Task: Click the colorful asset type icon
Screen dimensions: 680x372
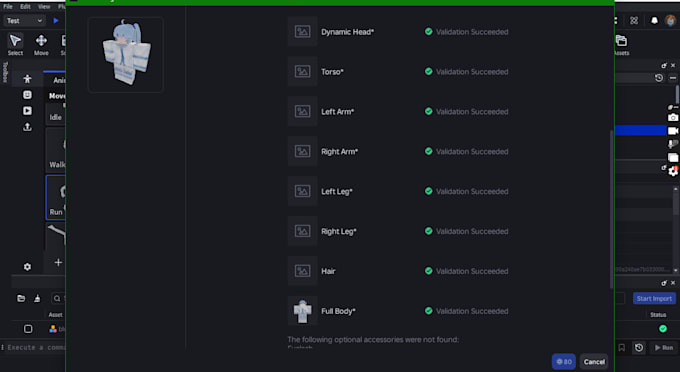Action: tap(53, 329)
